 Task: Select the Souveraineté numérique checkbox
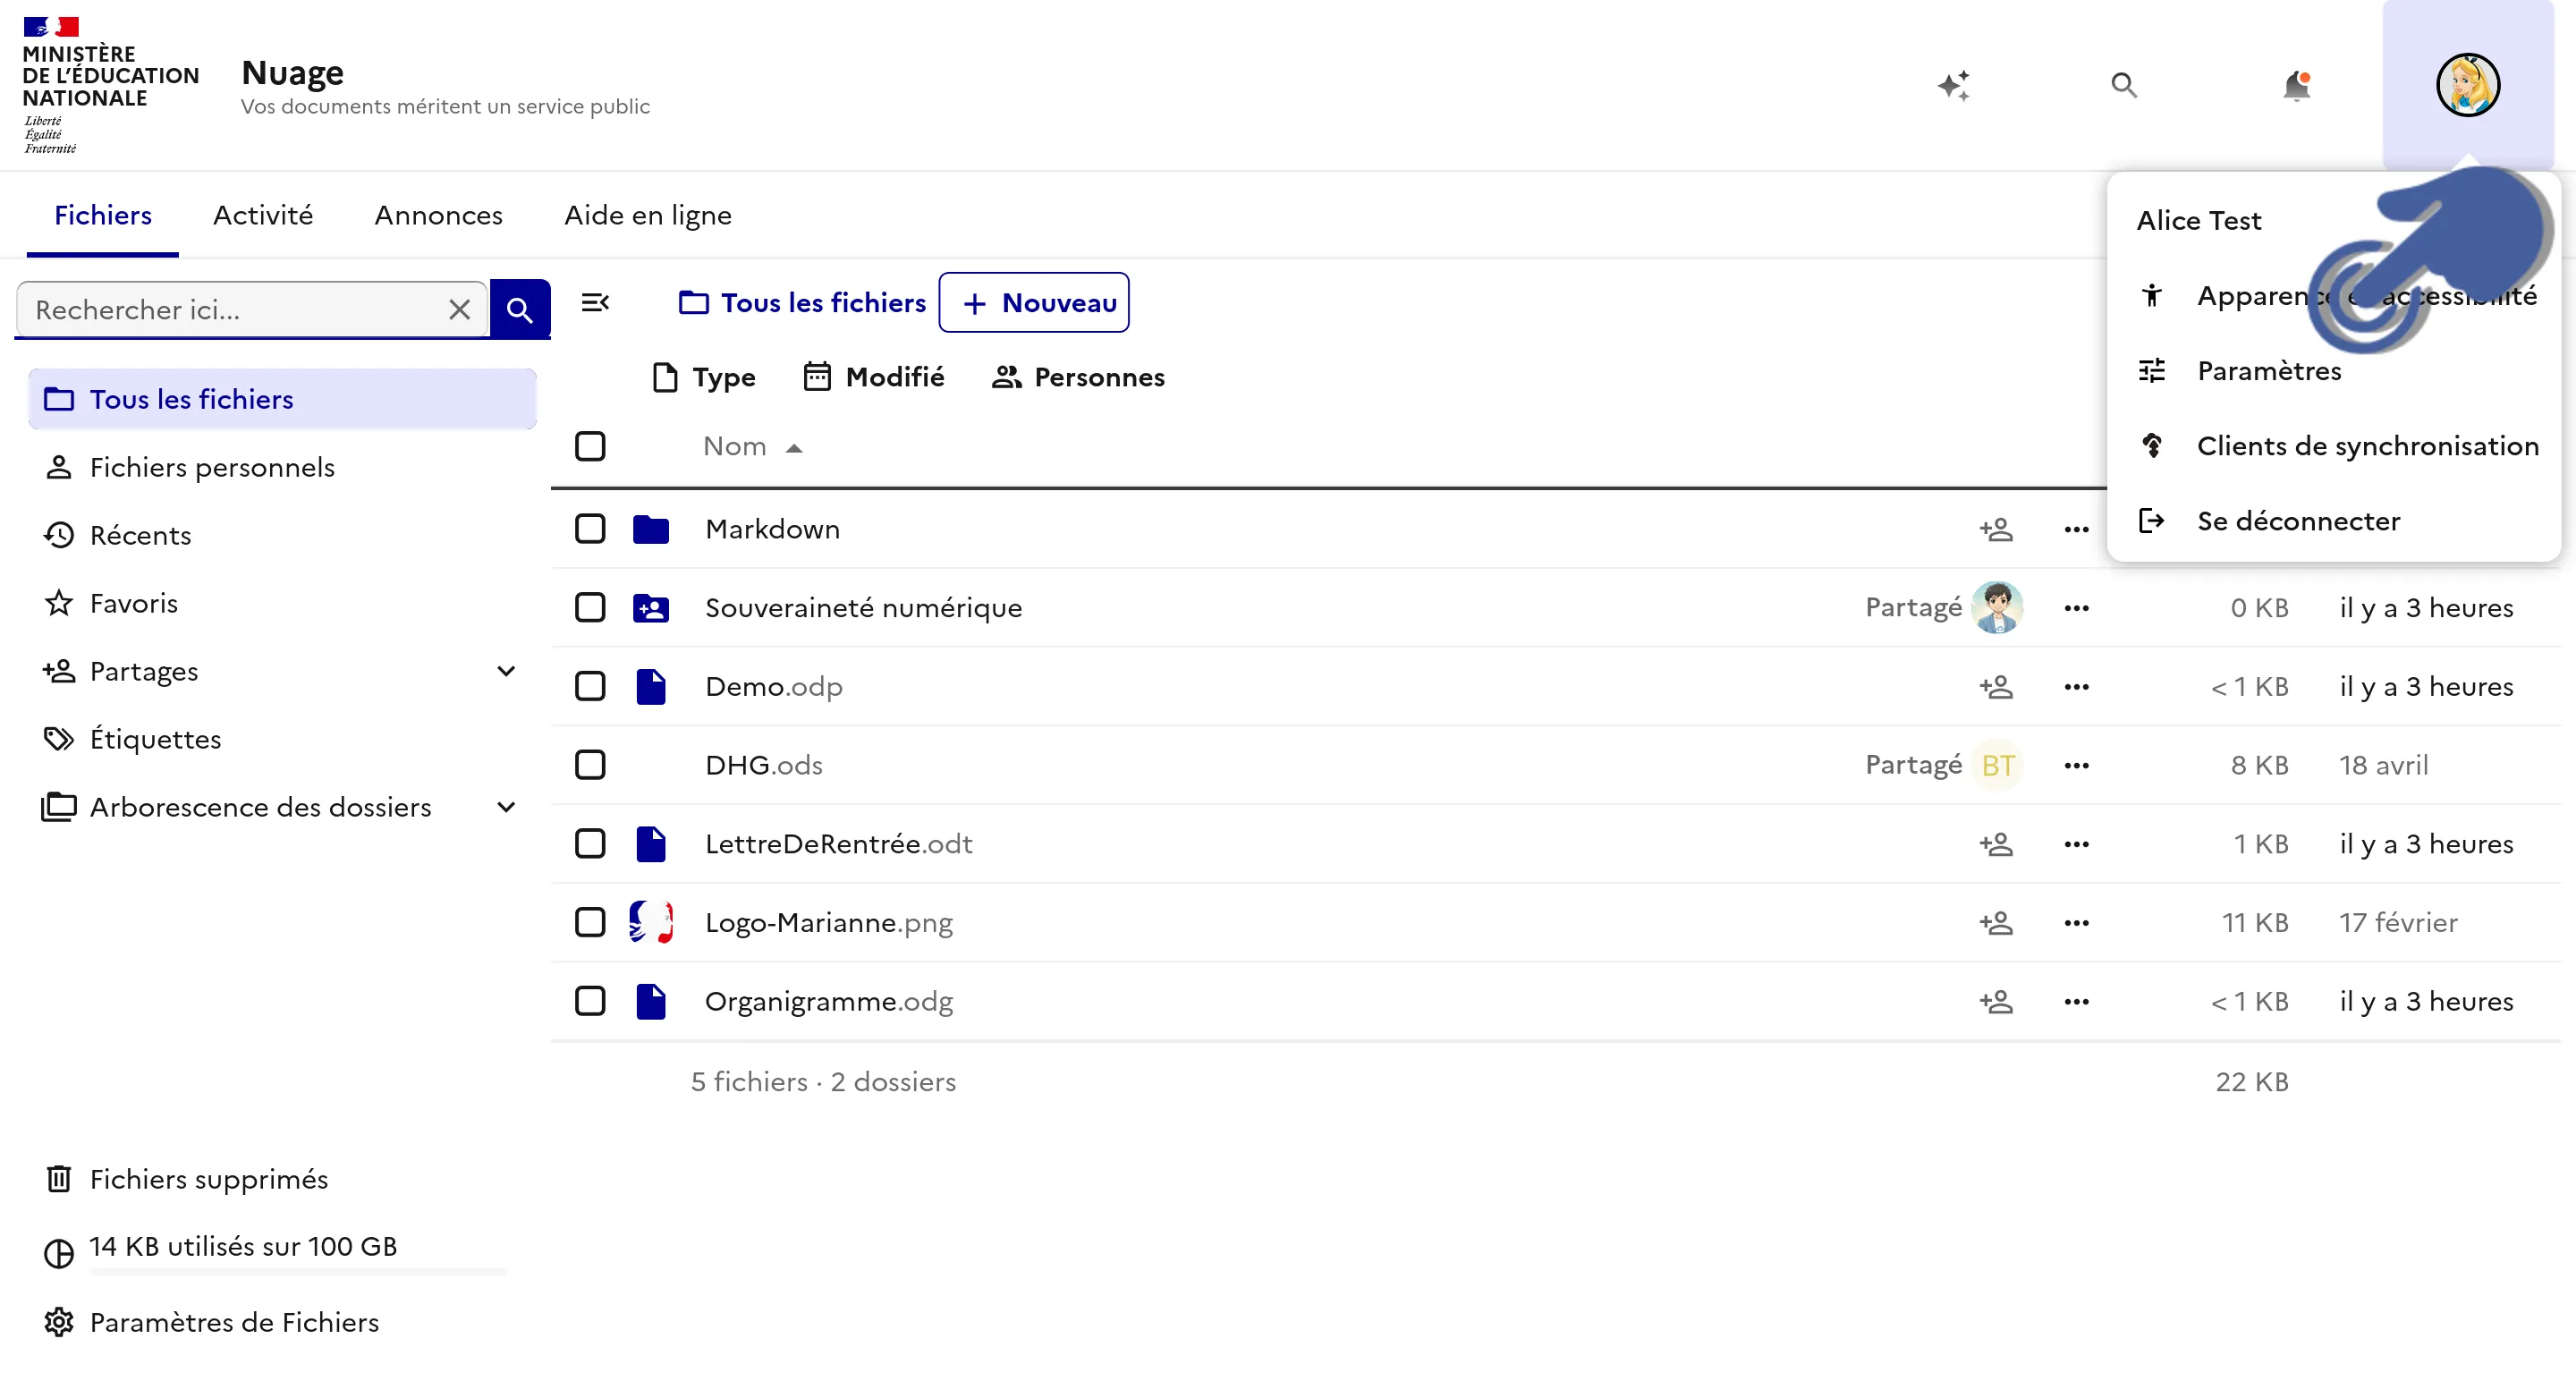590,608
